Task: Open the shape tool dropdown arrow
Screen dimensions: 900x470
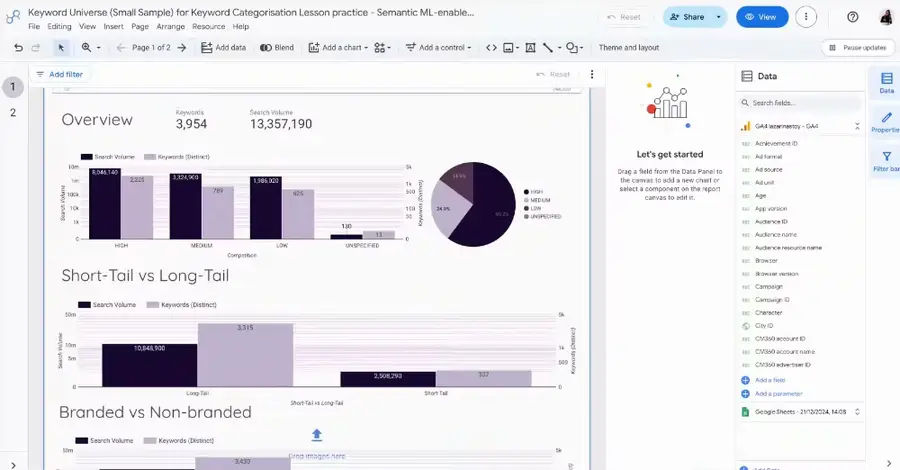Action: [581, 48]
